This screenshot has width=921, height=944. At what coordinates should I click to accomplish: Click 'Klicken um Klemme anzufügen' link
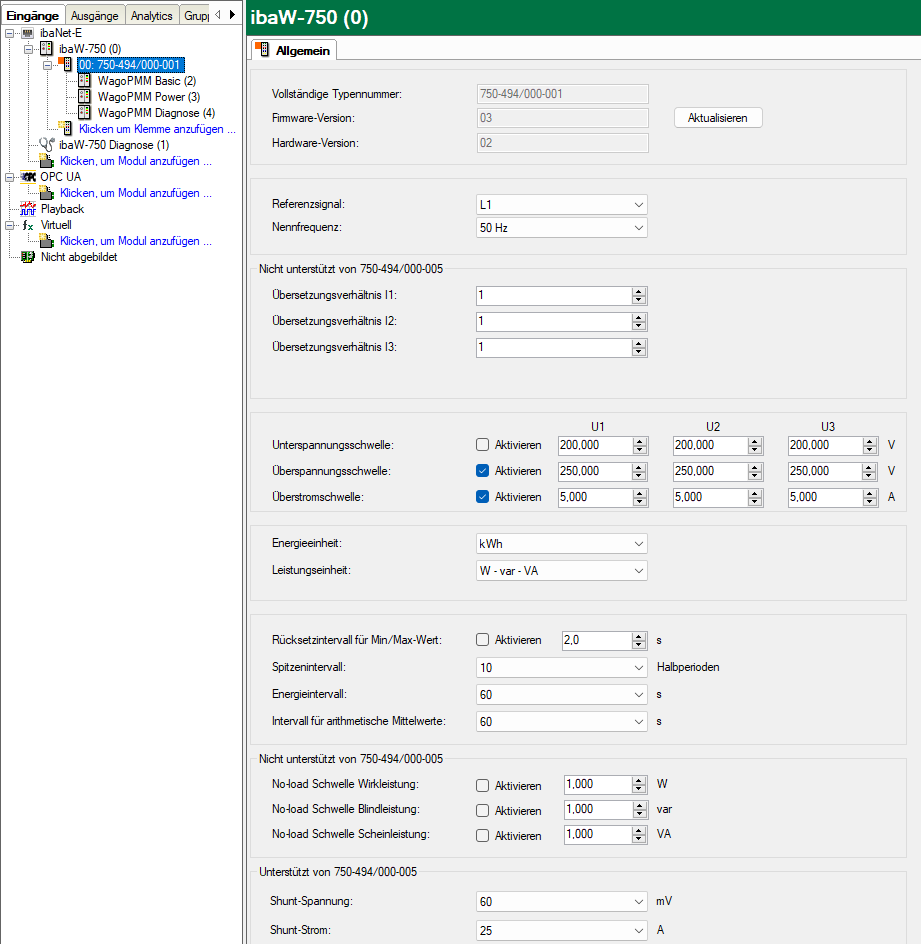coord(157,129)
